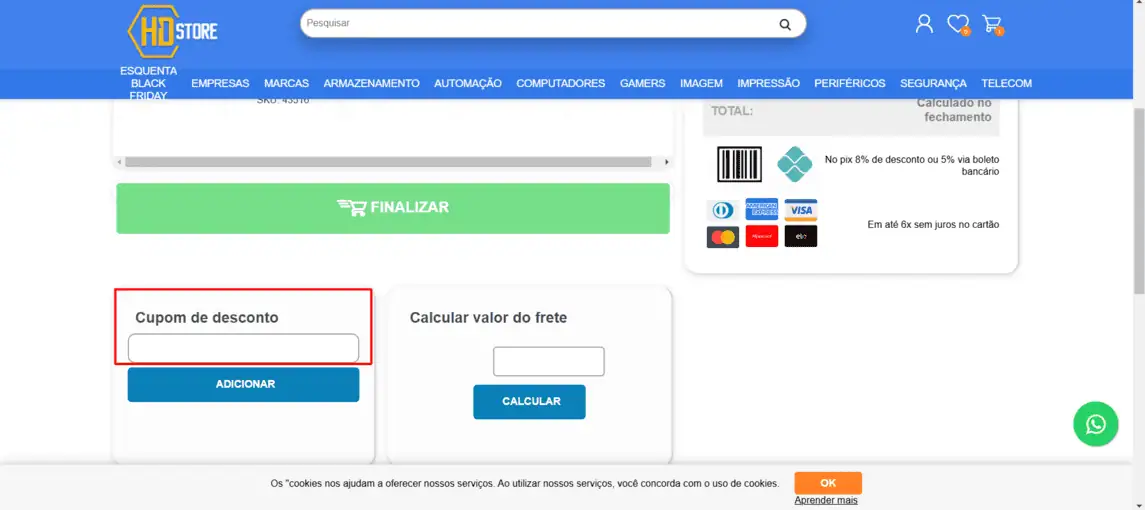Image resolution: width=1145 pixels, height=510 pixels.
Task: Click the Mastercard icon
Action: (723, 237)
